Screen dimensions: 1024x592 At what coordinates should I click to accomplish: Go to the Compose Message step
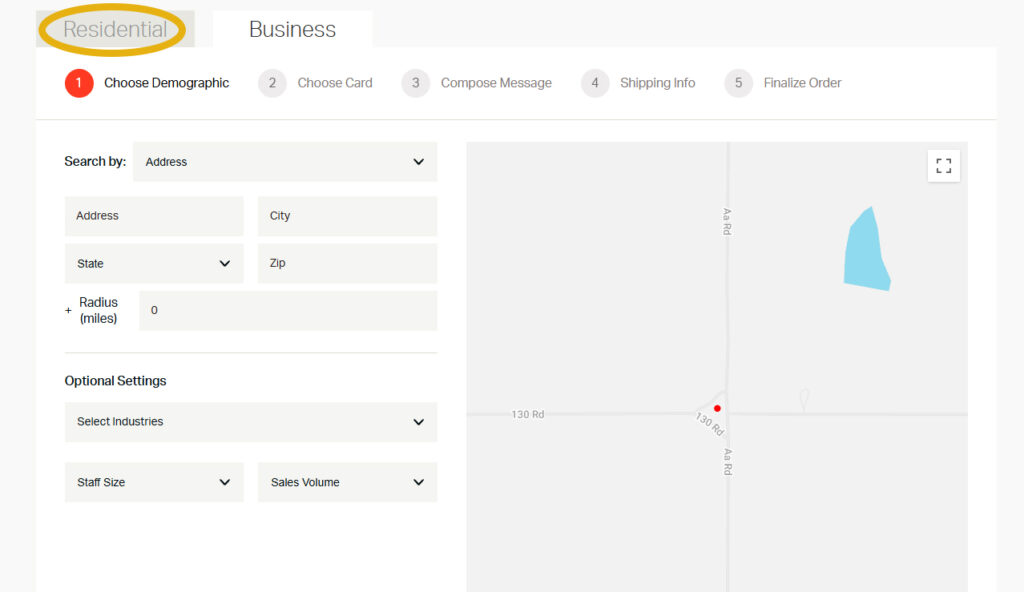(496, 83)
